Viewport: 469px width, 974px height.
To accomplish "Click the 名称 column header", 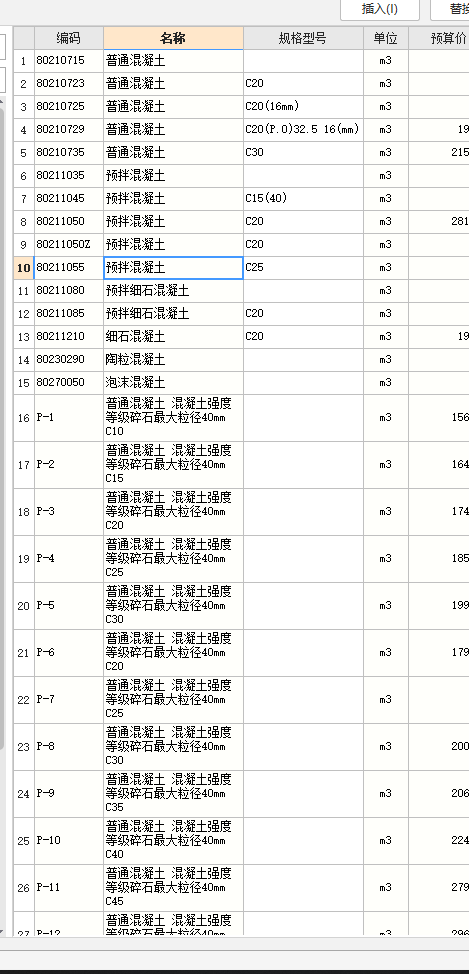I will [173, 39].
